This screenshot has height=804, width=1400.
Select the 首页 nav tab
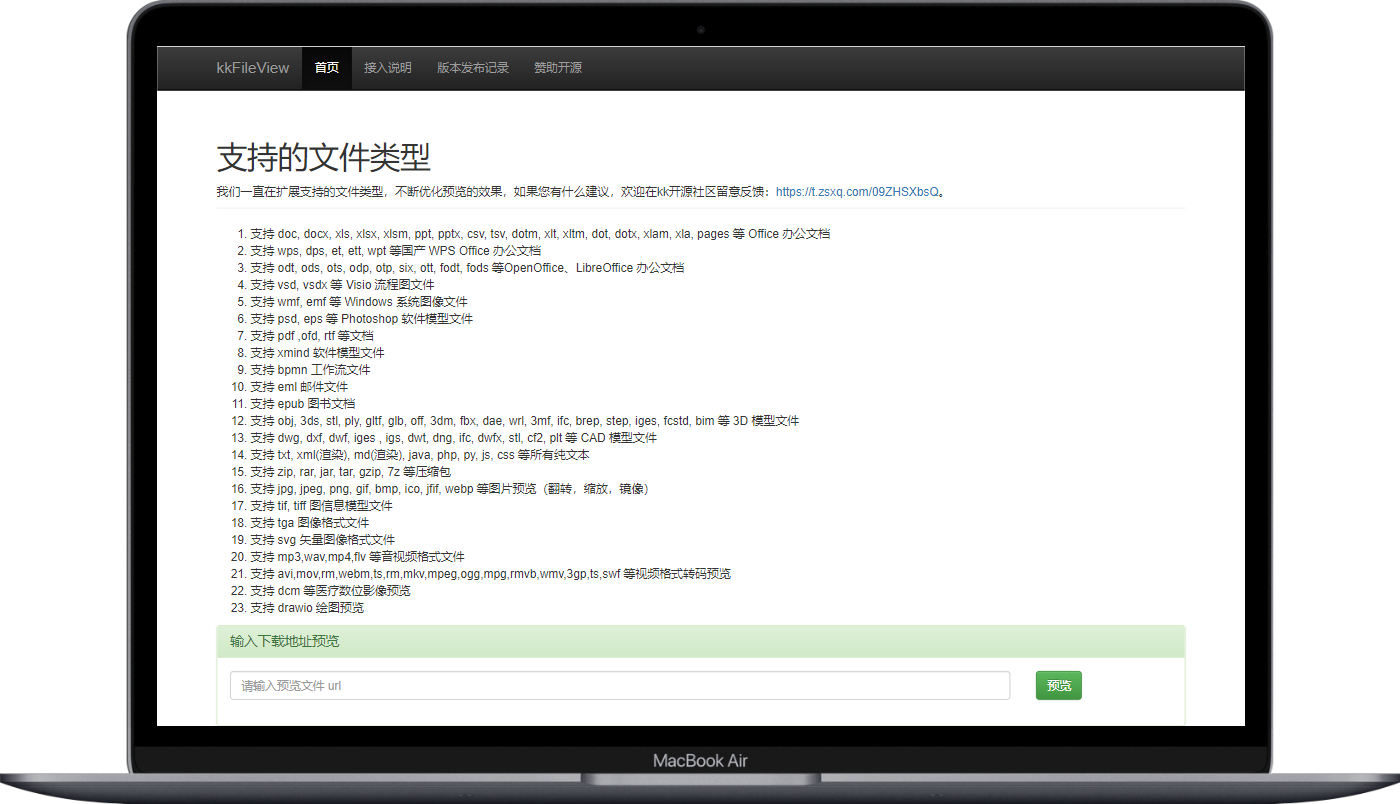click(327, 68)
